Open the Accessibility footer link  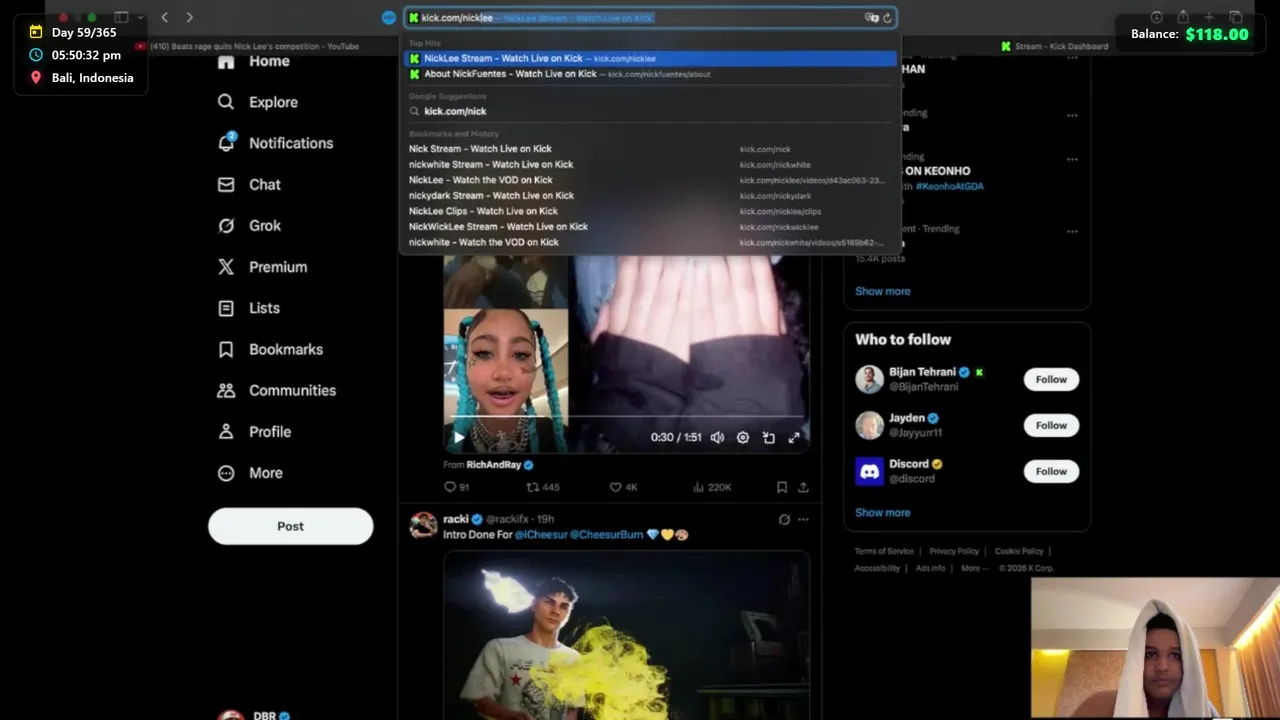[x=878, y=568]
